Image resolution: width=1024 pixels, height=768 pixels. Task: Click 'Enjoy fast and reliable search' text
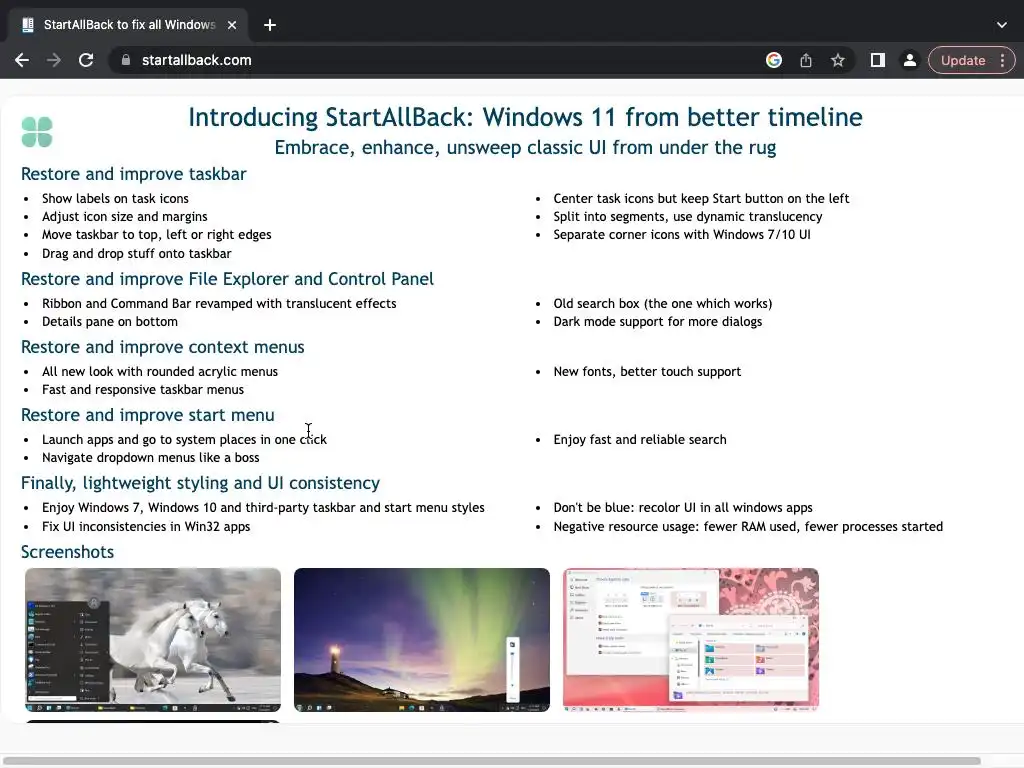tap(640, 440)
